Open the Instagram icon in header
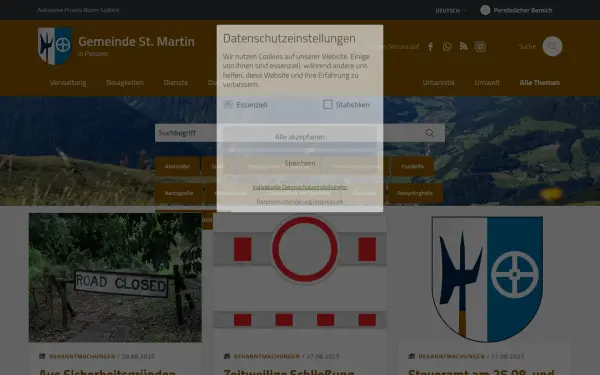Viewport: 600px width, 375px height. [x=480, y=47]
